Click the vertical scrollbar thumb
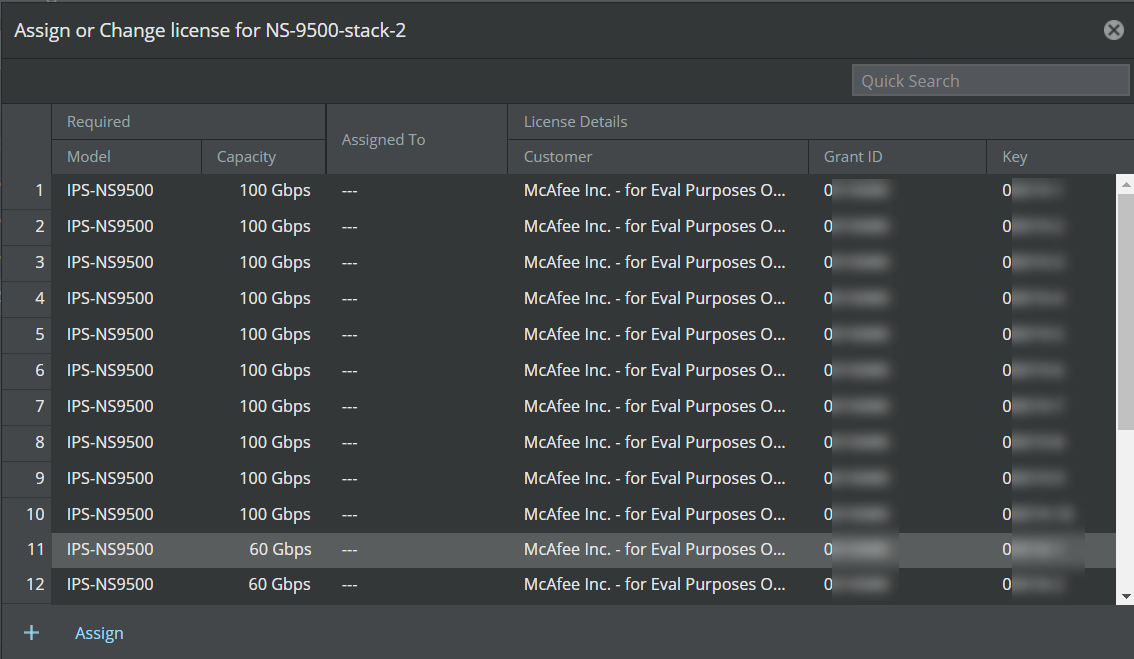The width and height of the screenshot is (1134, 659). pos(1125,311)
